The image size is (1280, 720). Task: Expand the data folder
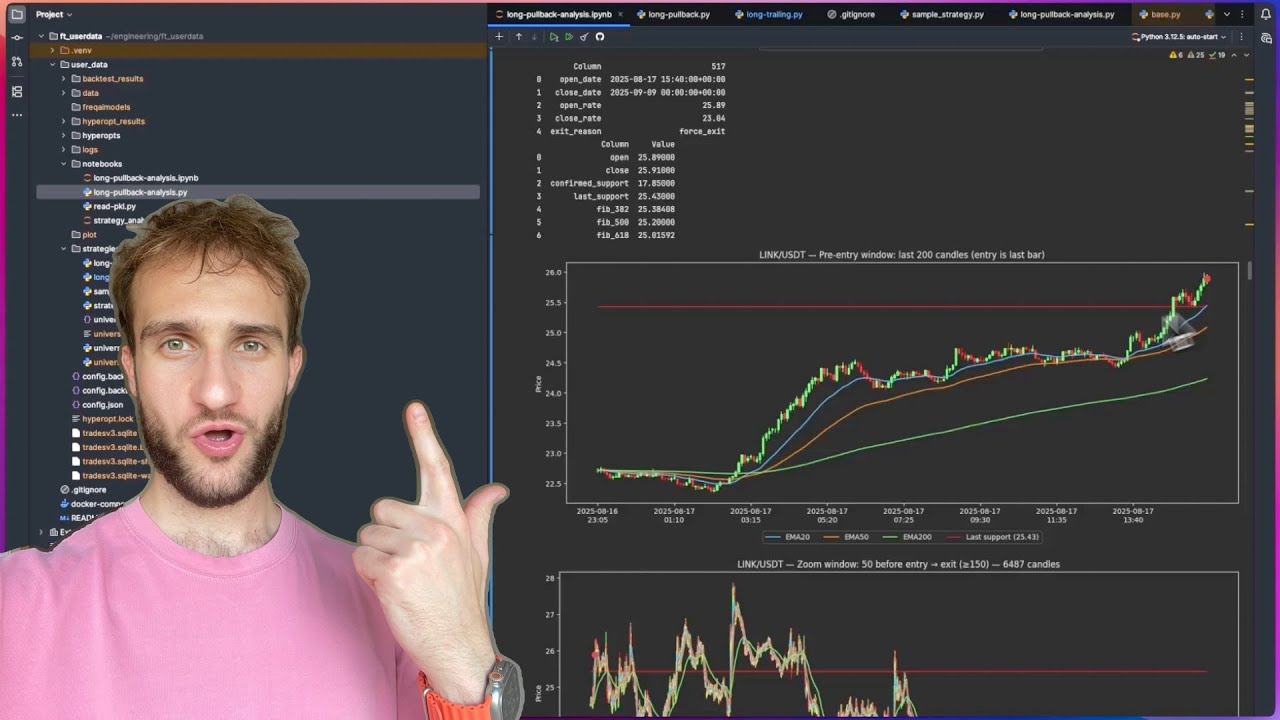pyautogui.click(x=63, y=93)
